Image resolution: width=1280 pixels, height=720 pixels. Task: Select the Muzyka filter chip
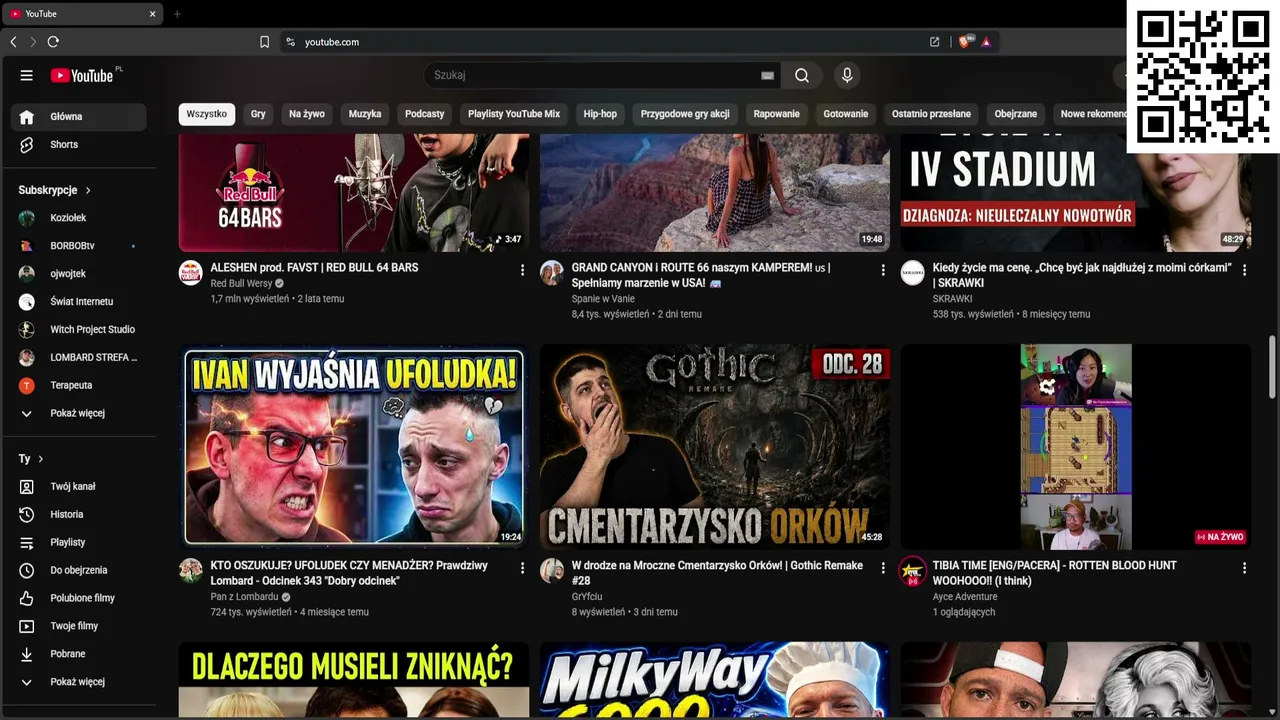365,114
